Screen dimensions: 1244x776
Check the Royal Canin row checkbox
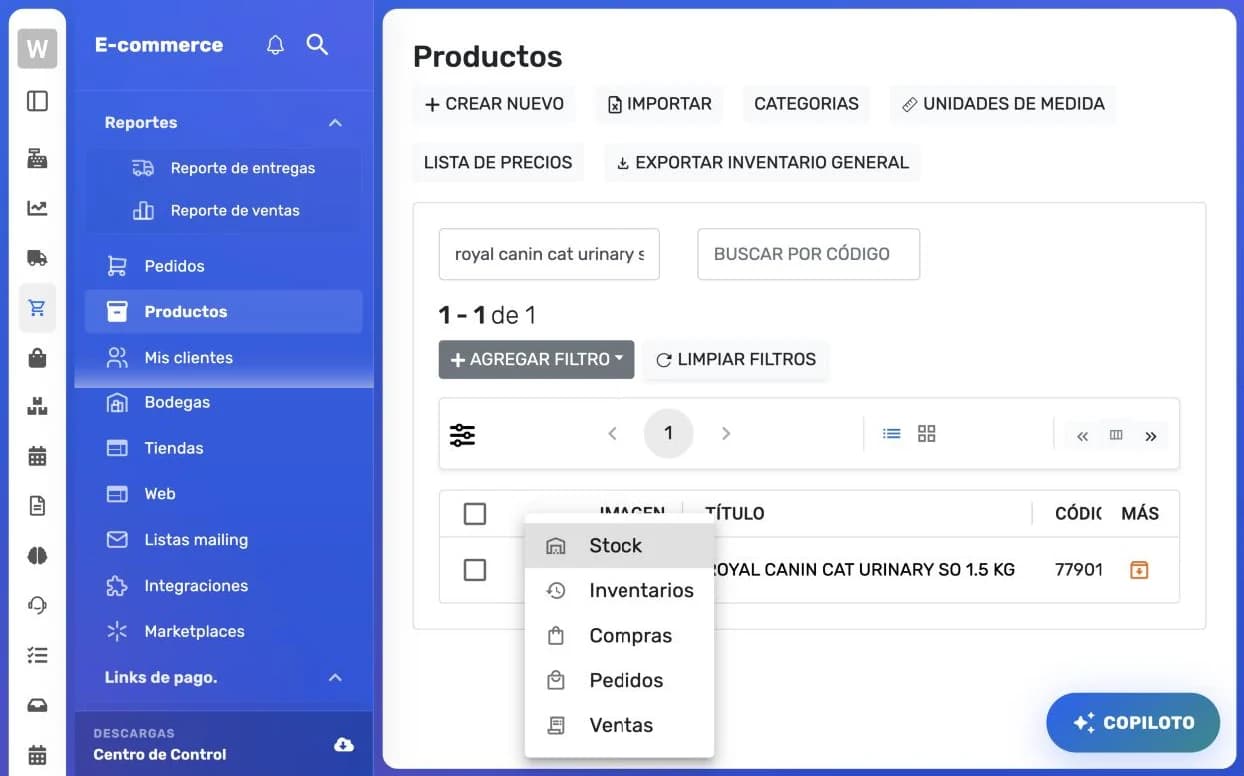point(475,570)
